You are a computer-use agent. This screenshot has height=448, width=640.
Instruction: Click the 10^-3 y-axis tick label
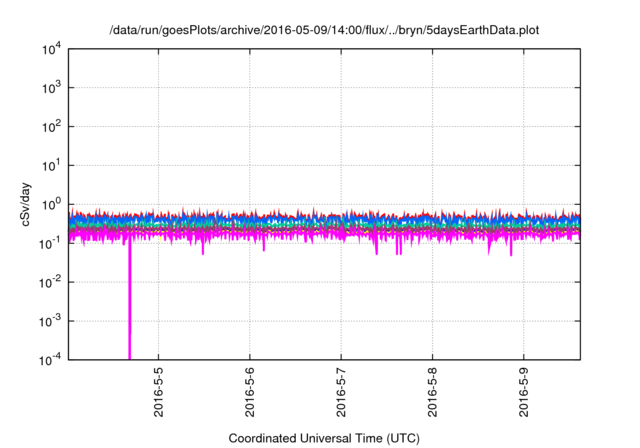tap(50, 321)
